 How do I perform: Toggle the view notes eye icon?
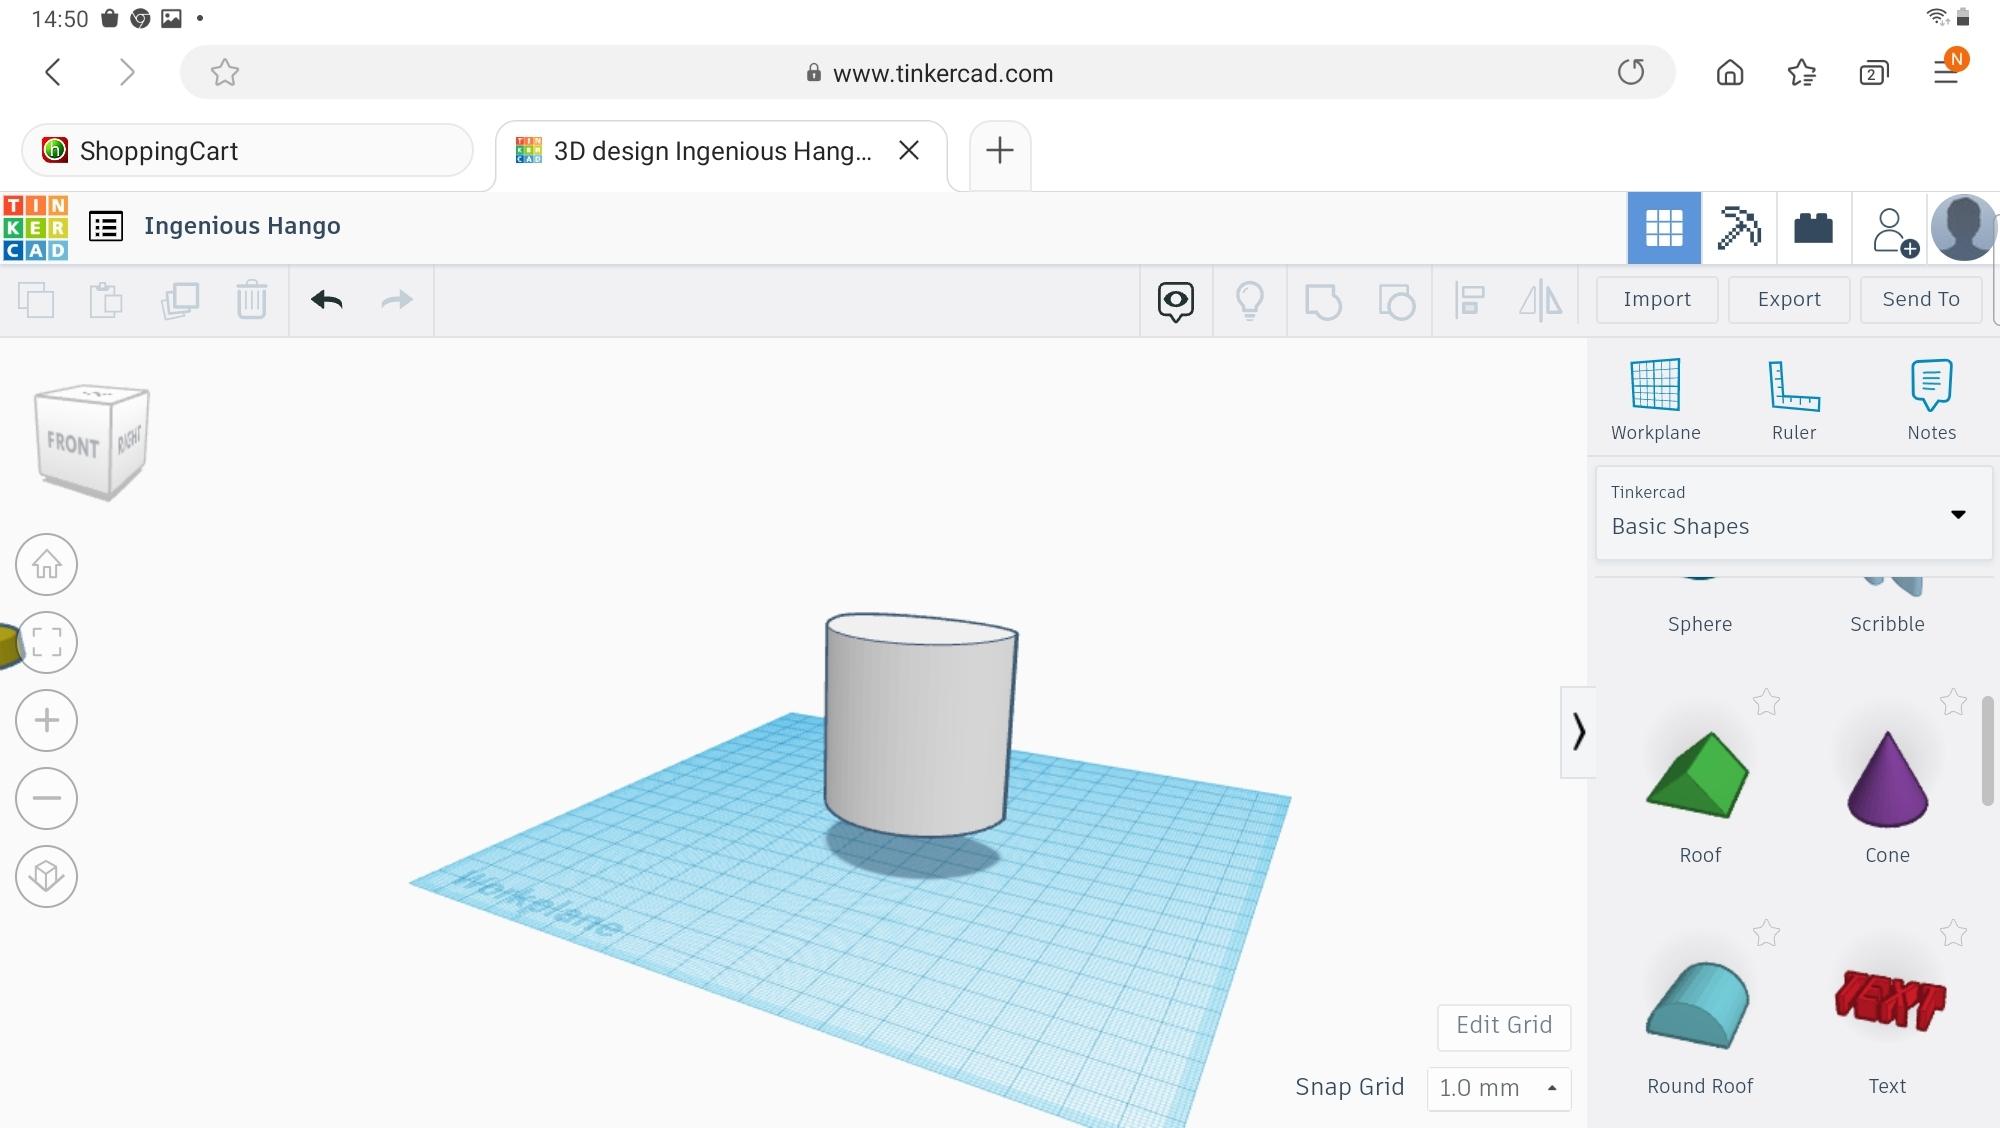pos(1176,301)
